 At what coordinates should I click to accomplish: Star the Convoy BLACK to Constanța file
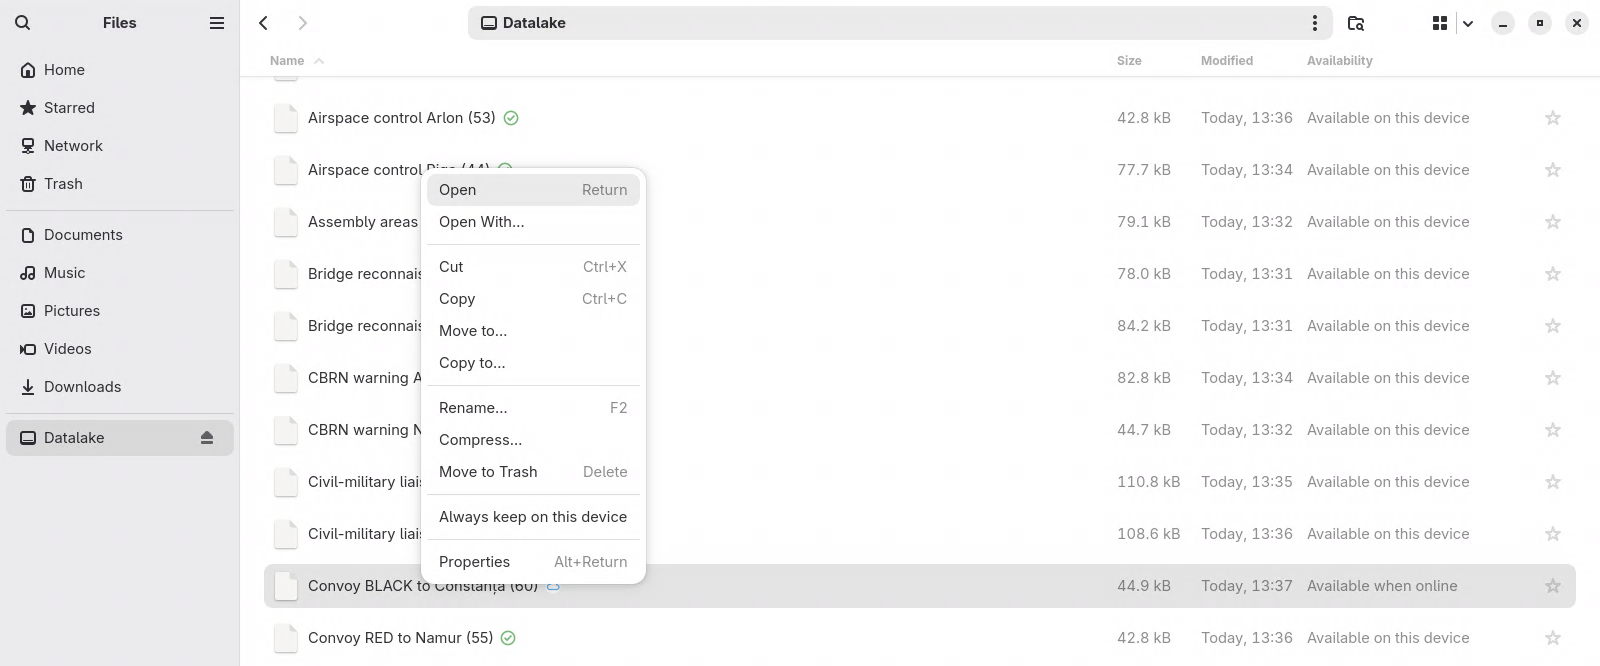[x=1553, y=586]
